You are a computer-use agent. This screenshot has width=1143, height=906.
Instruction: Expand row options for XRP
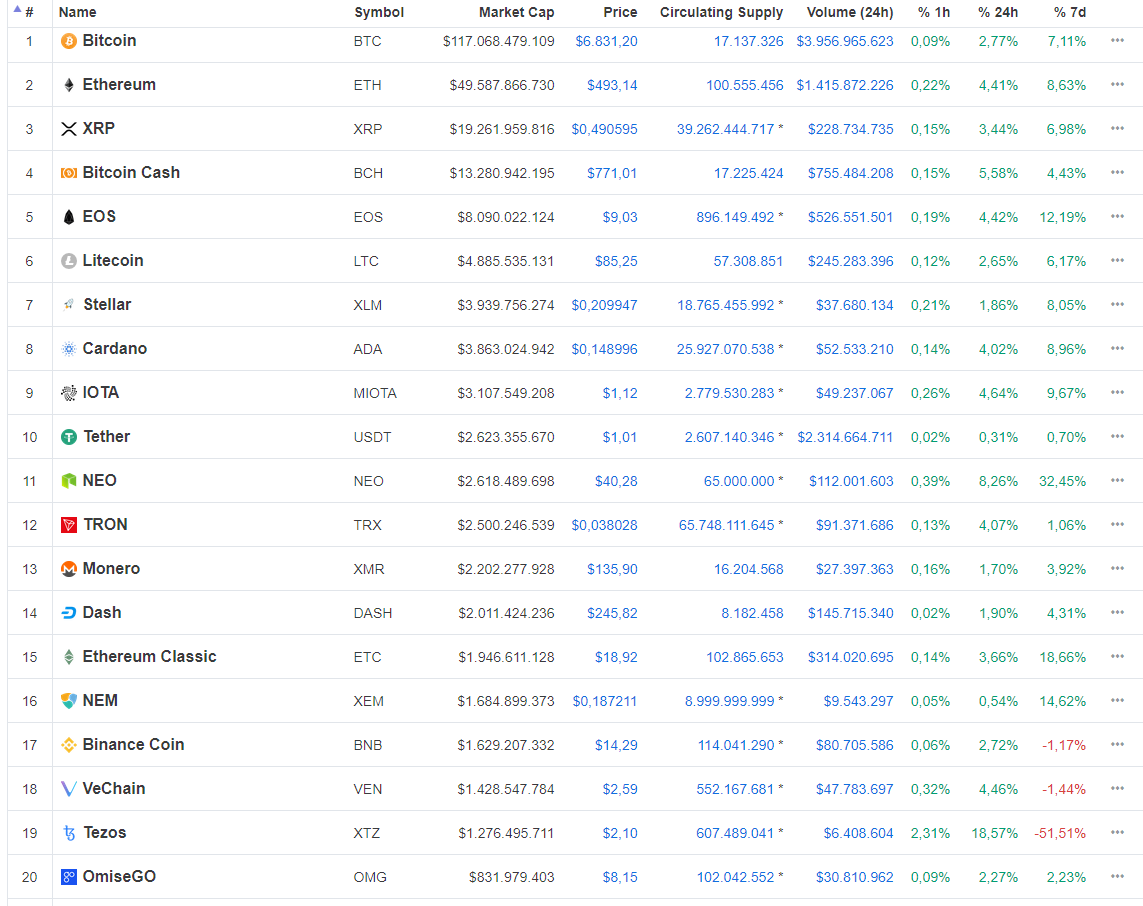point(1117,128)
